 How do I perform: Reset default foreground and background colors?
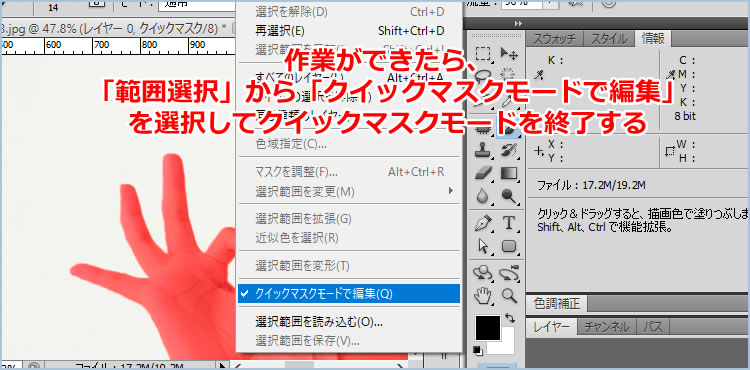coord(478,351)
